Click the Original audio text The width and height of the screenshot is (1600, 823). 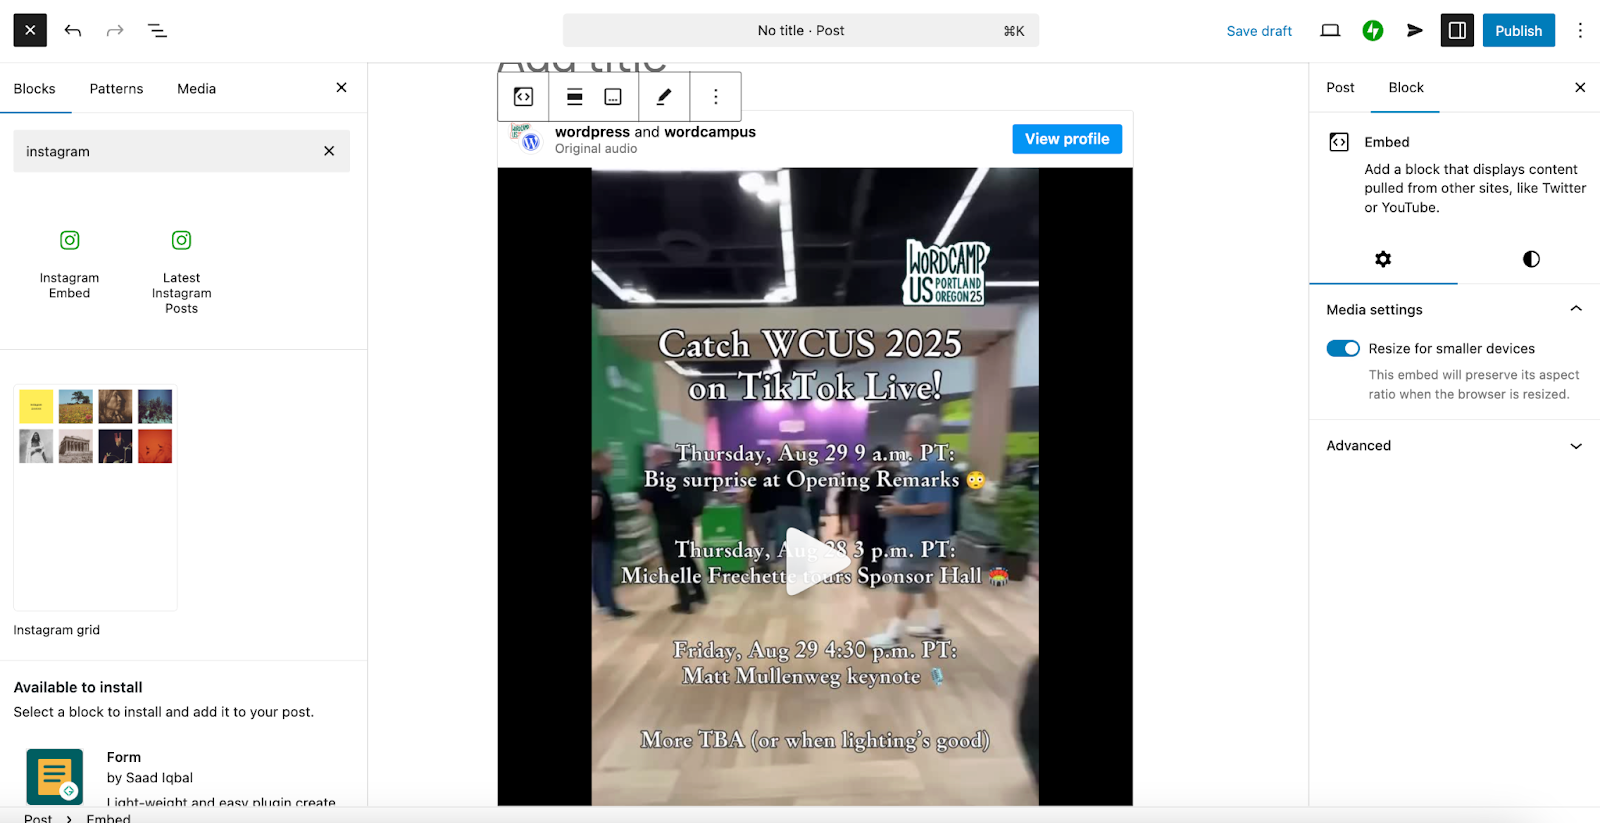[x=596, y=149]
